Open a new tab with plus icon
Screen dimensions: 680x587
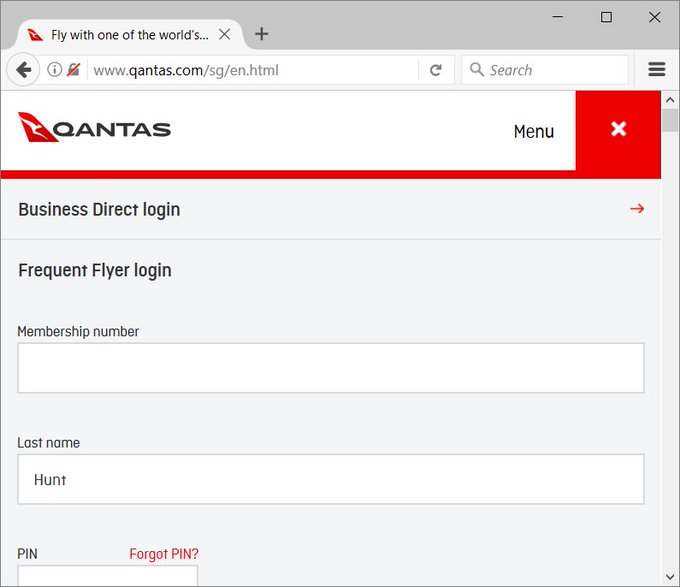[x=261, y=34]
